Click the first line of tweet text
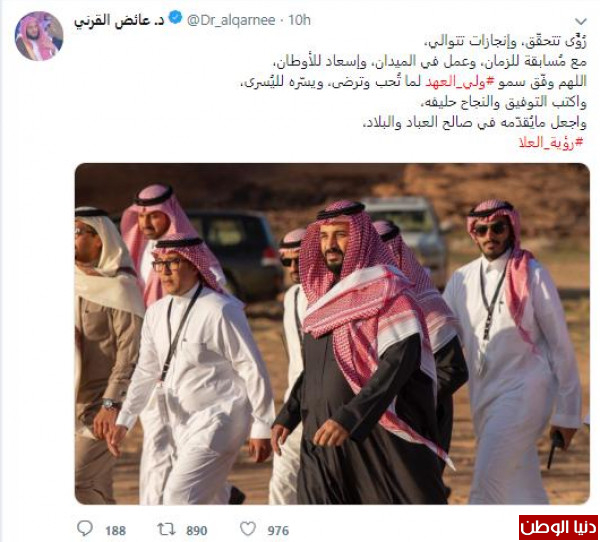 click(x=505, y=41)
